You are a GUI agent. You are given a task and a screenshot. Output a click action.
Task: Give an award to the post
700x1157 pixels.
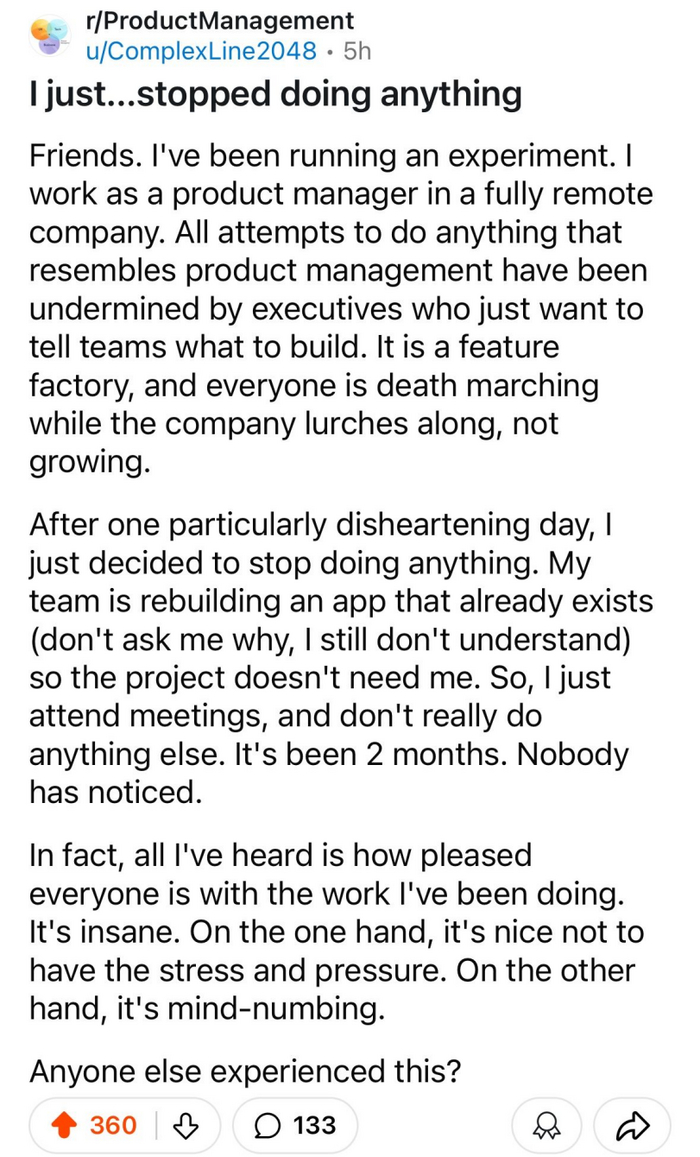pyautogui.click(x=547, y=1125)
